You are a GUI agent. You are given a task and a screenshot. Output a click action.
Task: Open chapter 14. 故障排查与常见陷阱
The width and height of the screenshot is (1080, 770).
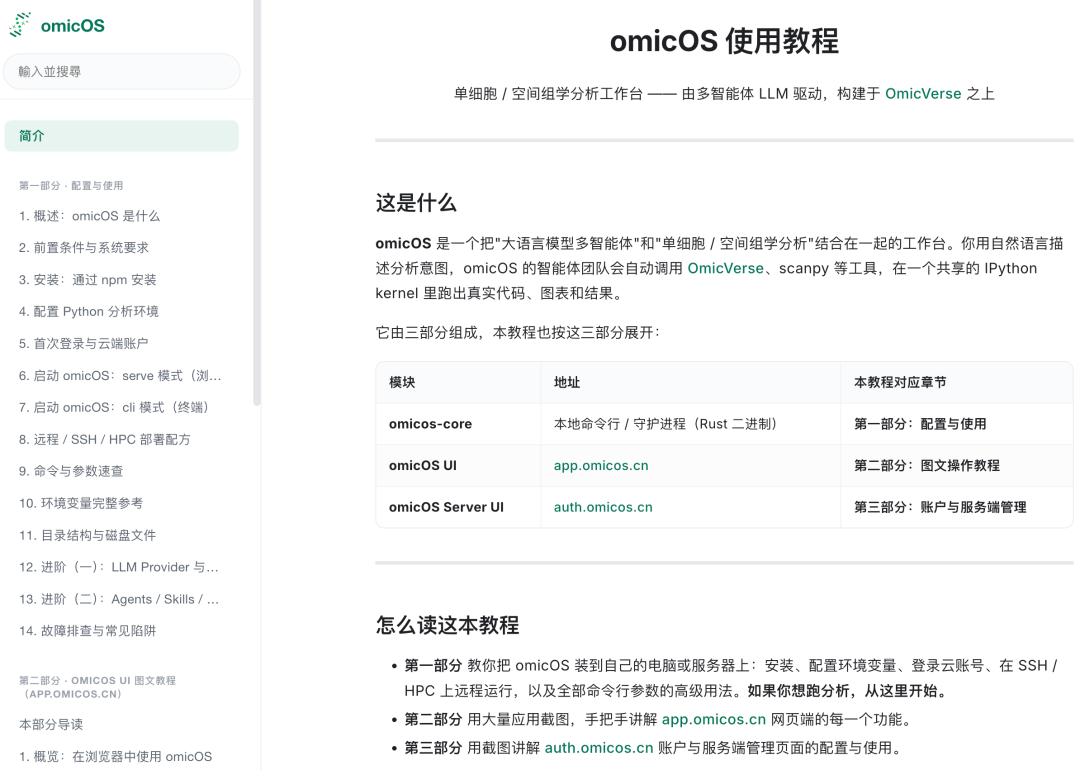click(87, 631)
